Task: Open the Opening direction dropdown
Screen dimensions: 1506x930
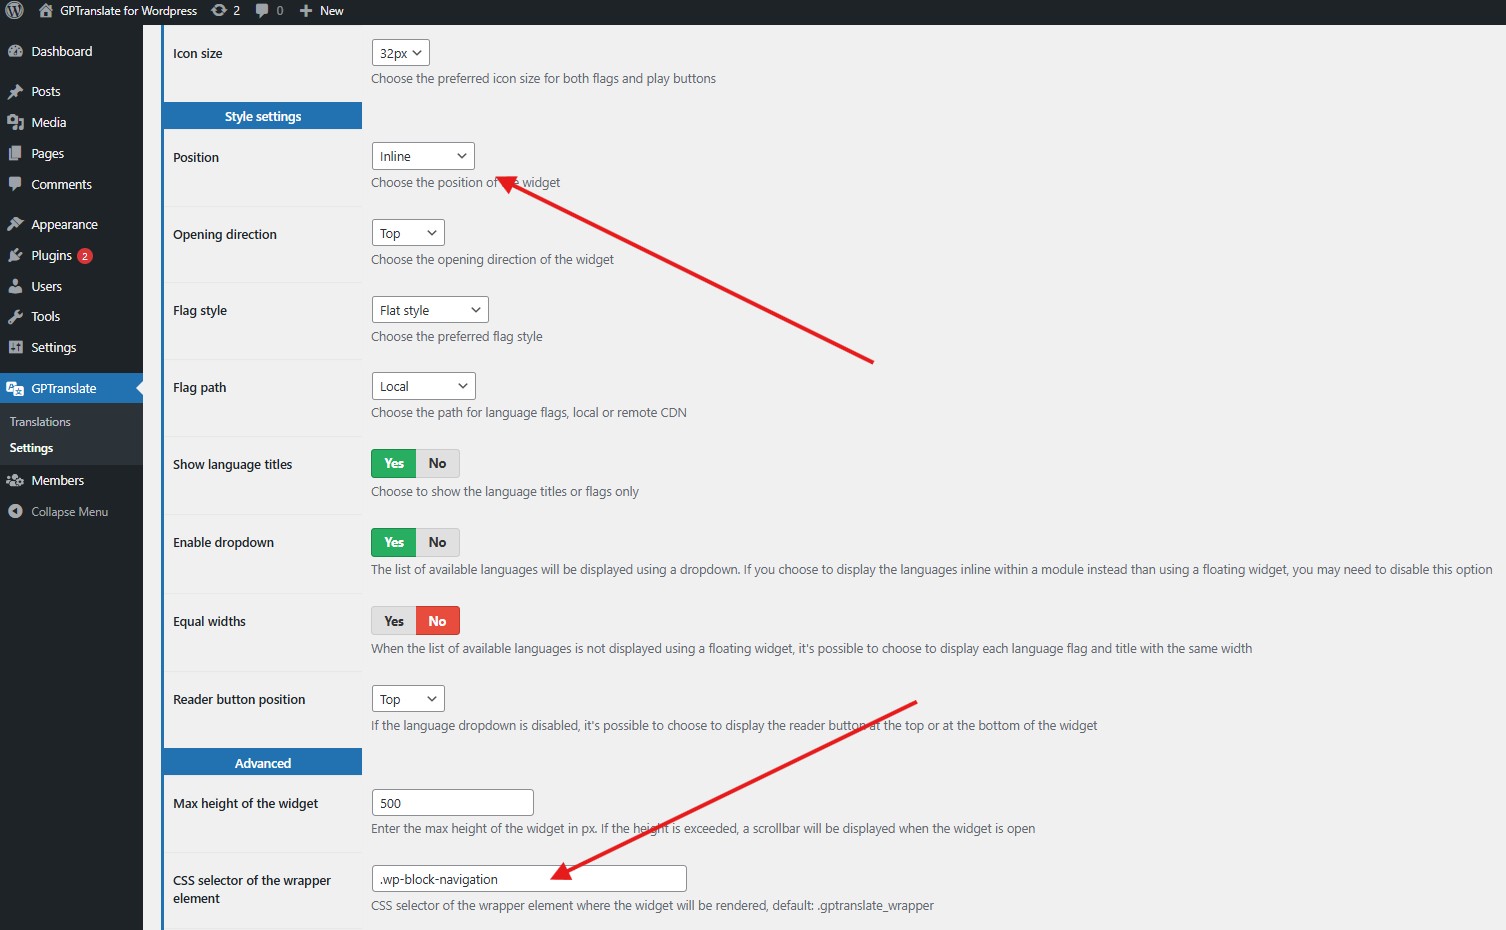Action: pos(408,233)
